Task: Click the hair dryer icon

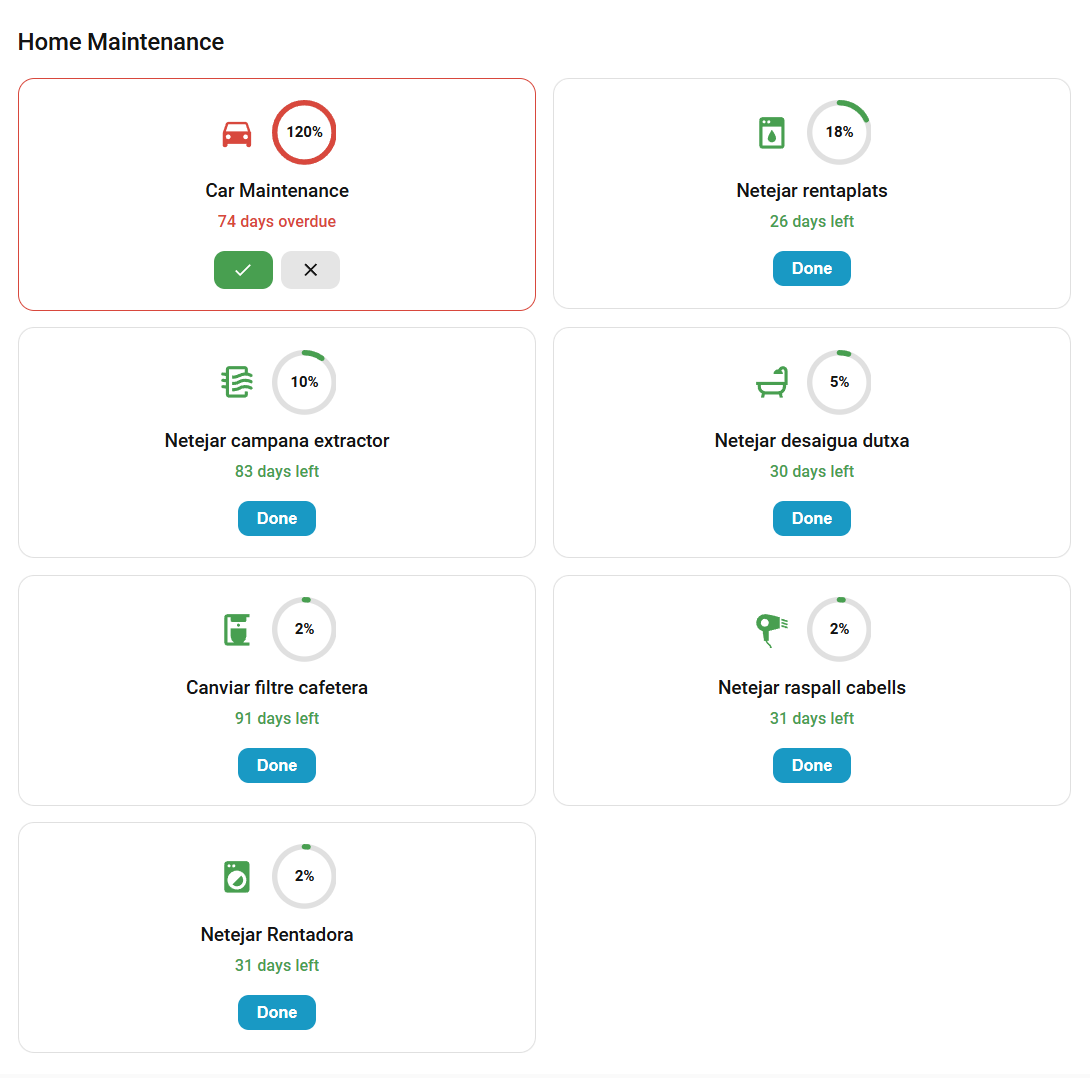Action: pyautogui.click(x=771, y=630)
